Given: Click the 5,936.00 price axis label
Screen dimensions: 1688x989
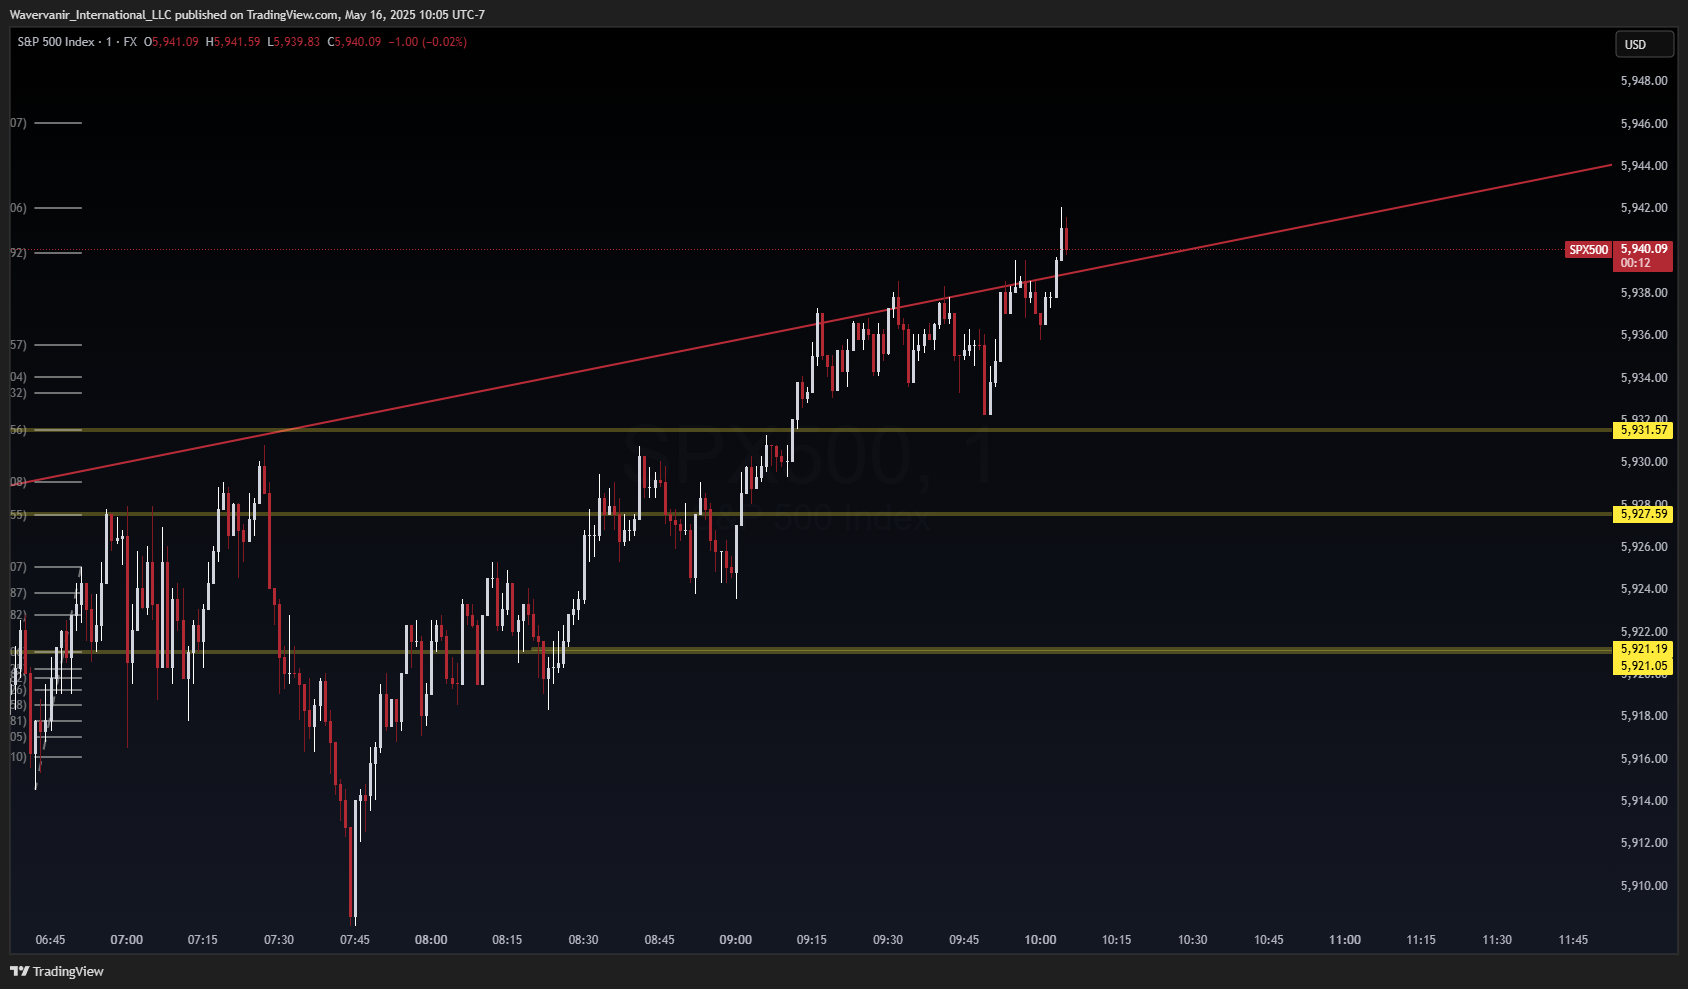Looking at the screenshot, I should [x=1644, y=335].
